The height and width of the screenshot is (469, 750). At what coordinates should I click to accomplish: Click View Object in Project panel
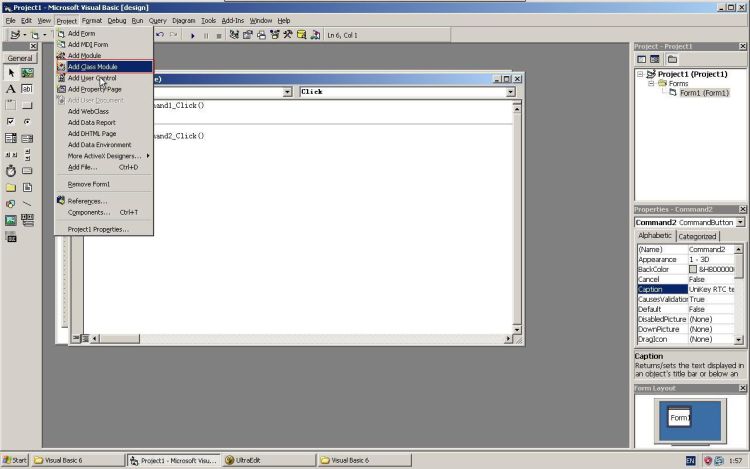pyautogui.click(x=655, y=59)
